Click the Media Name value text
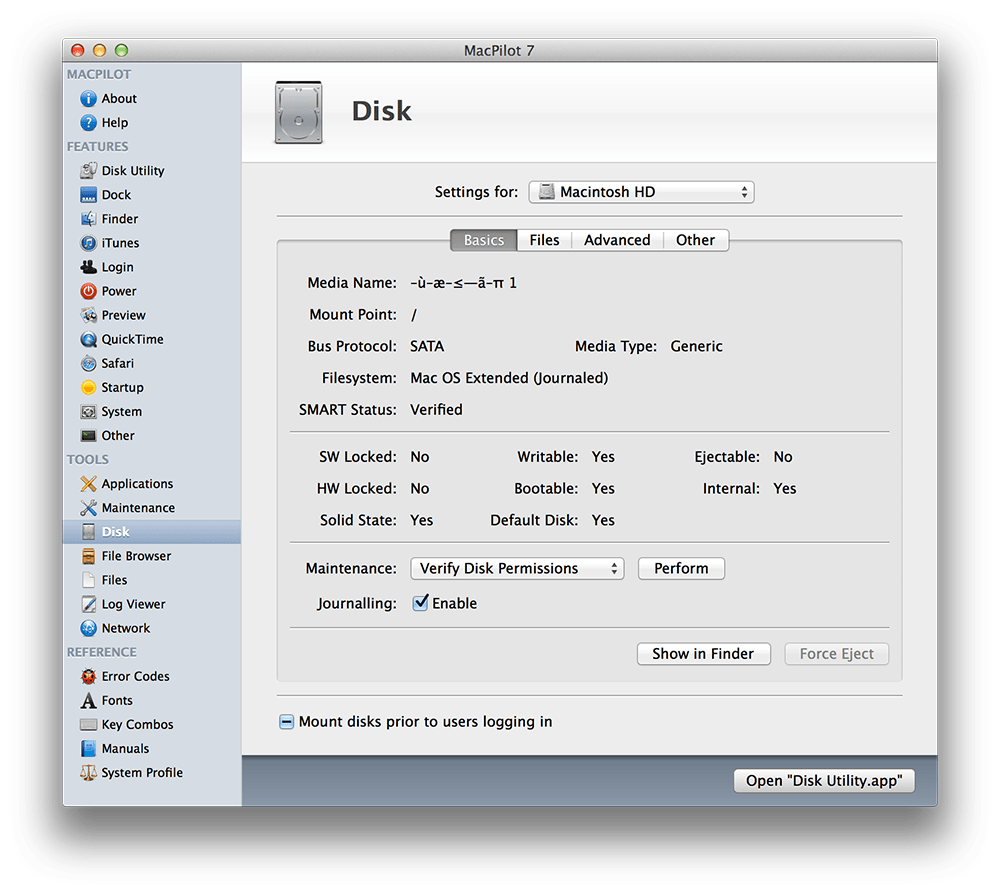Screen dimensions: 1000x893 tap(463, 283)
